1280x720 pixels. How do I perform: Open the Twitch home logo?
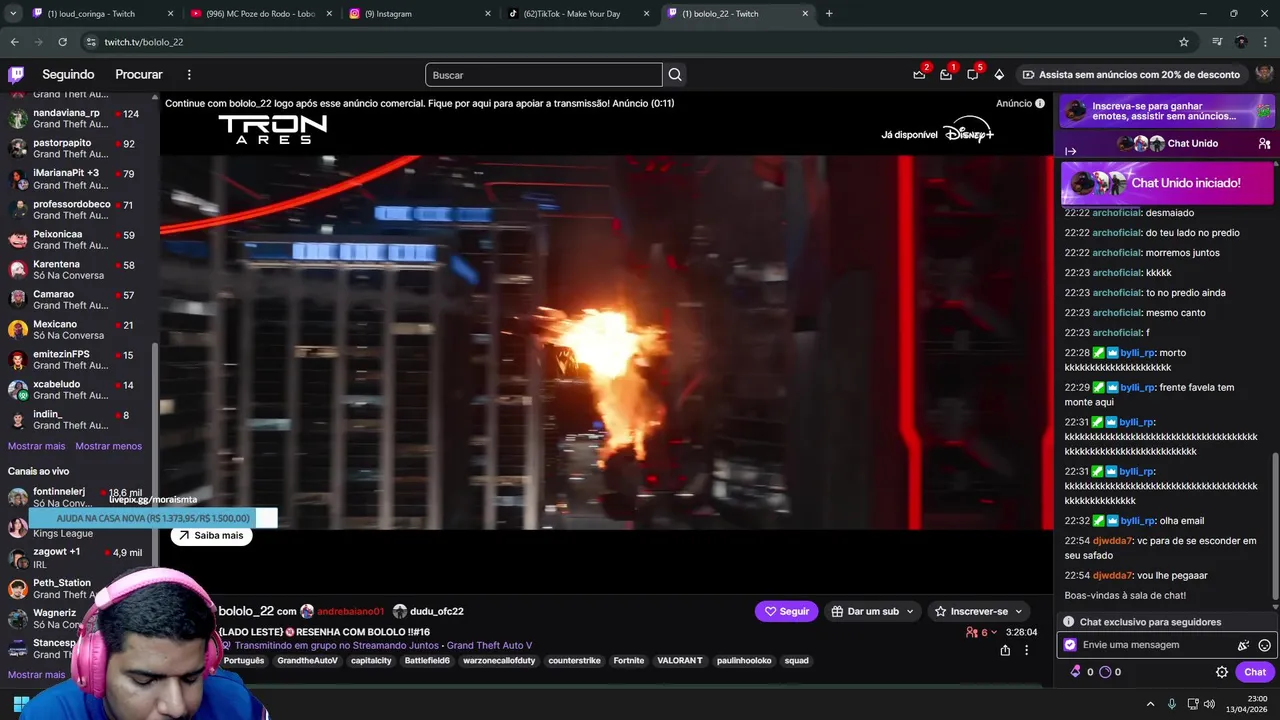point(16,74)
